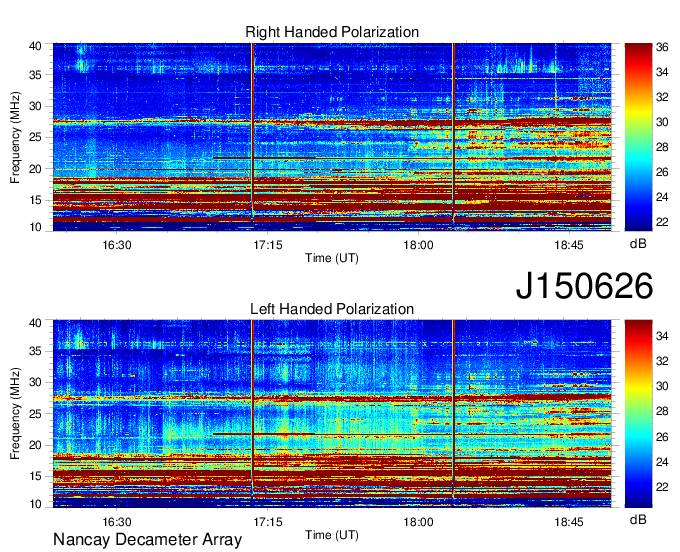Click the 16:30 time tick under left-handed plot
The image size is (680, 552).
(x=117, y=522)
